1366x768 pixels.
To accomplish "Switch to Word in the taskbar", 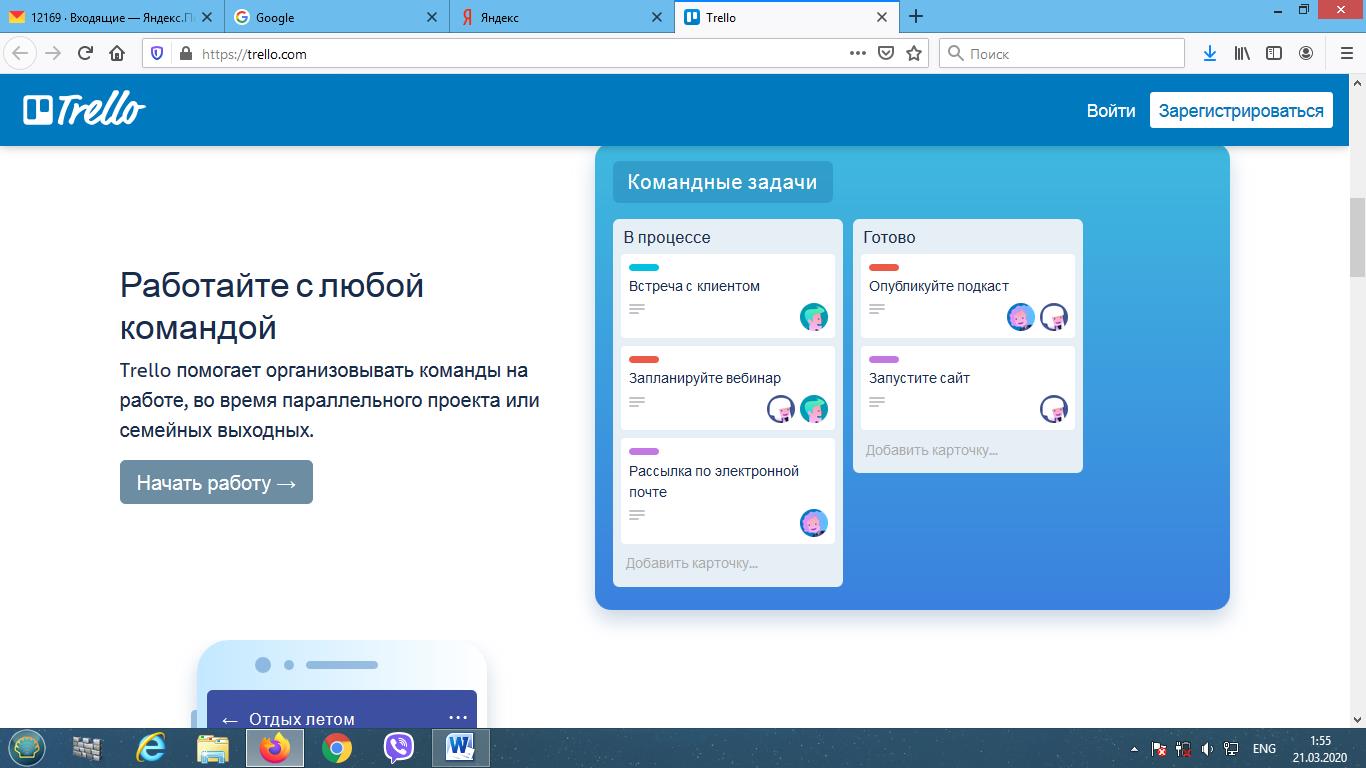I will tap(461, 747).
